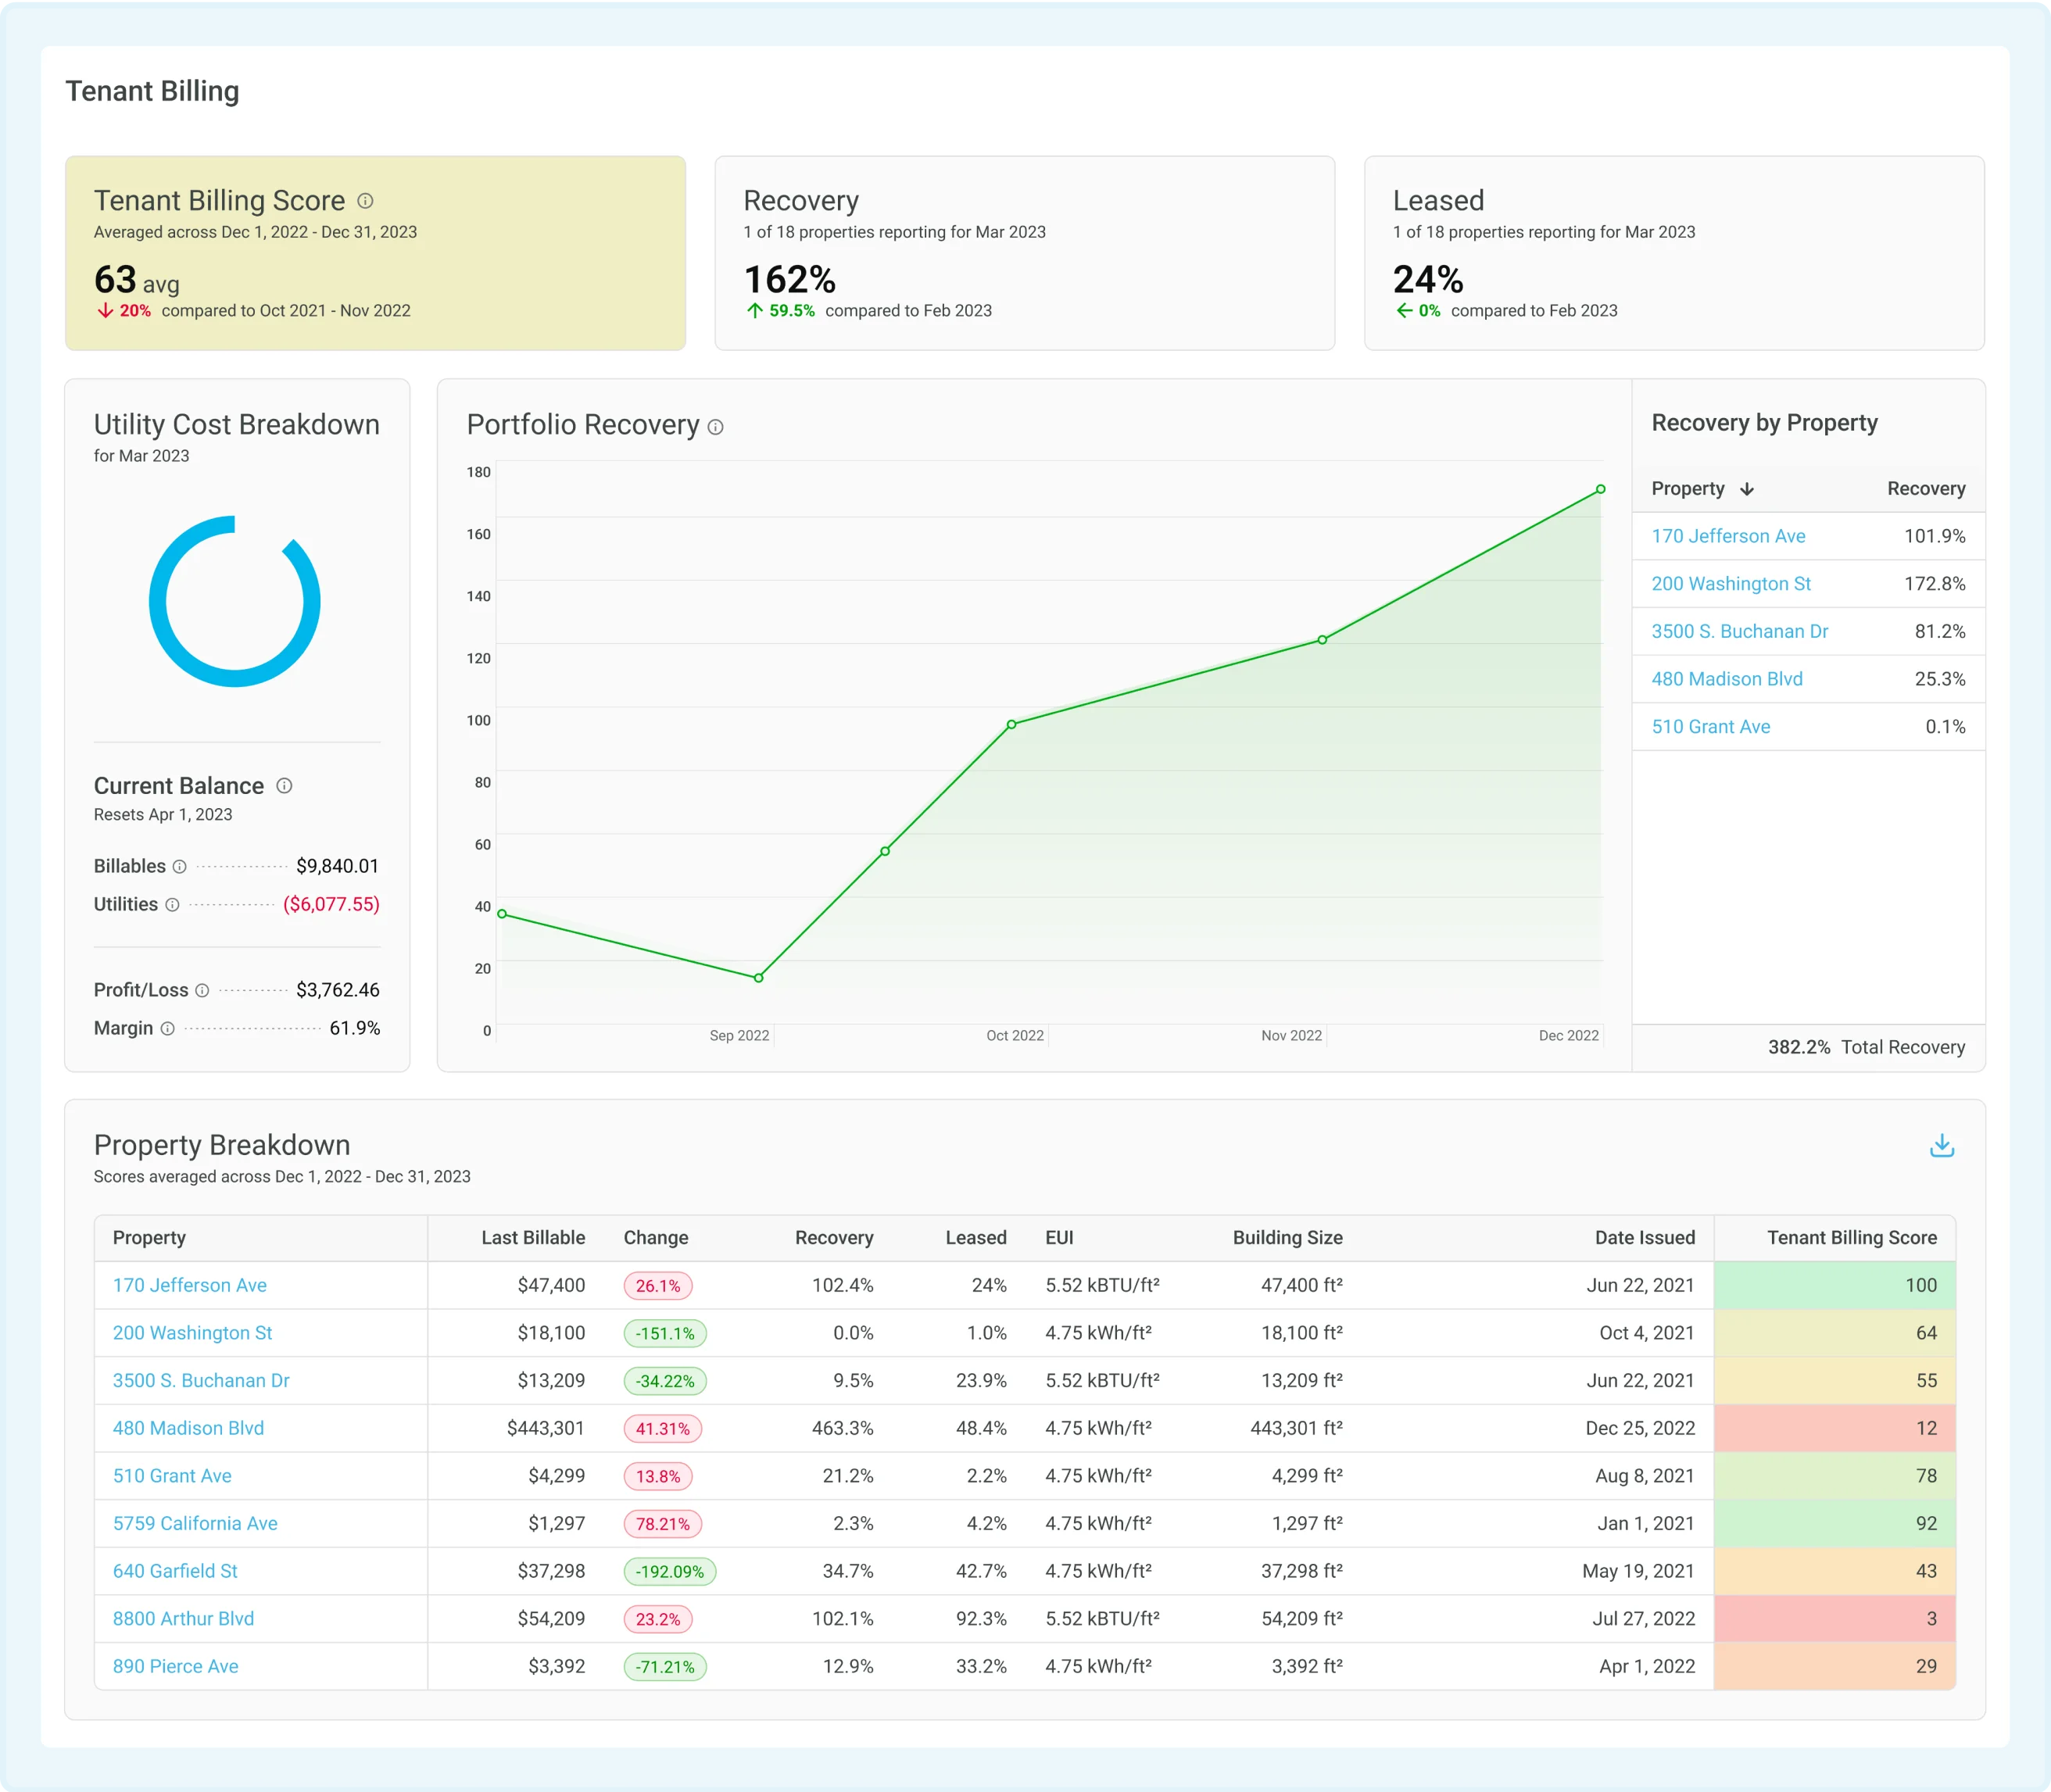Viewport: 2051px width, 1792px height.
Task: Open 510 Grant Ave in Property Breakdown
Action: pos(171,1475)
